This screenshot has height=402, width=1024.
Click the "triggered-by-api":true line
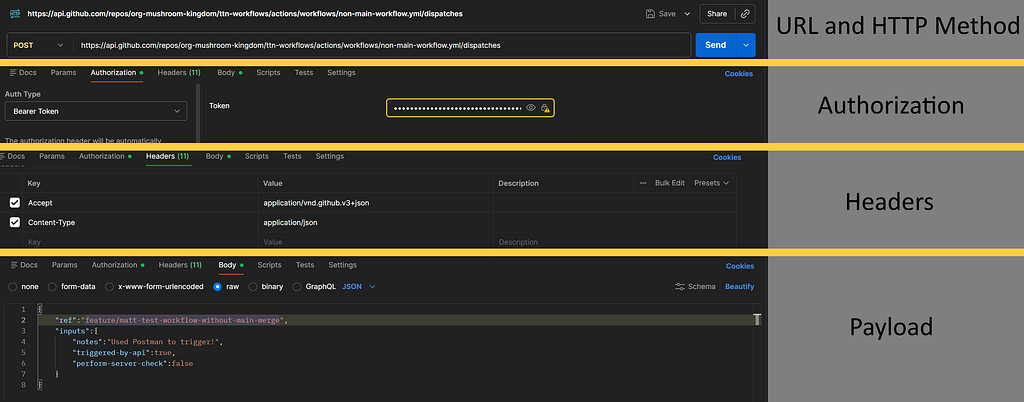[x=124, y=352]
